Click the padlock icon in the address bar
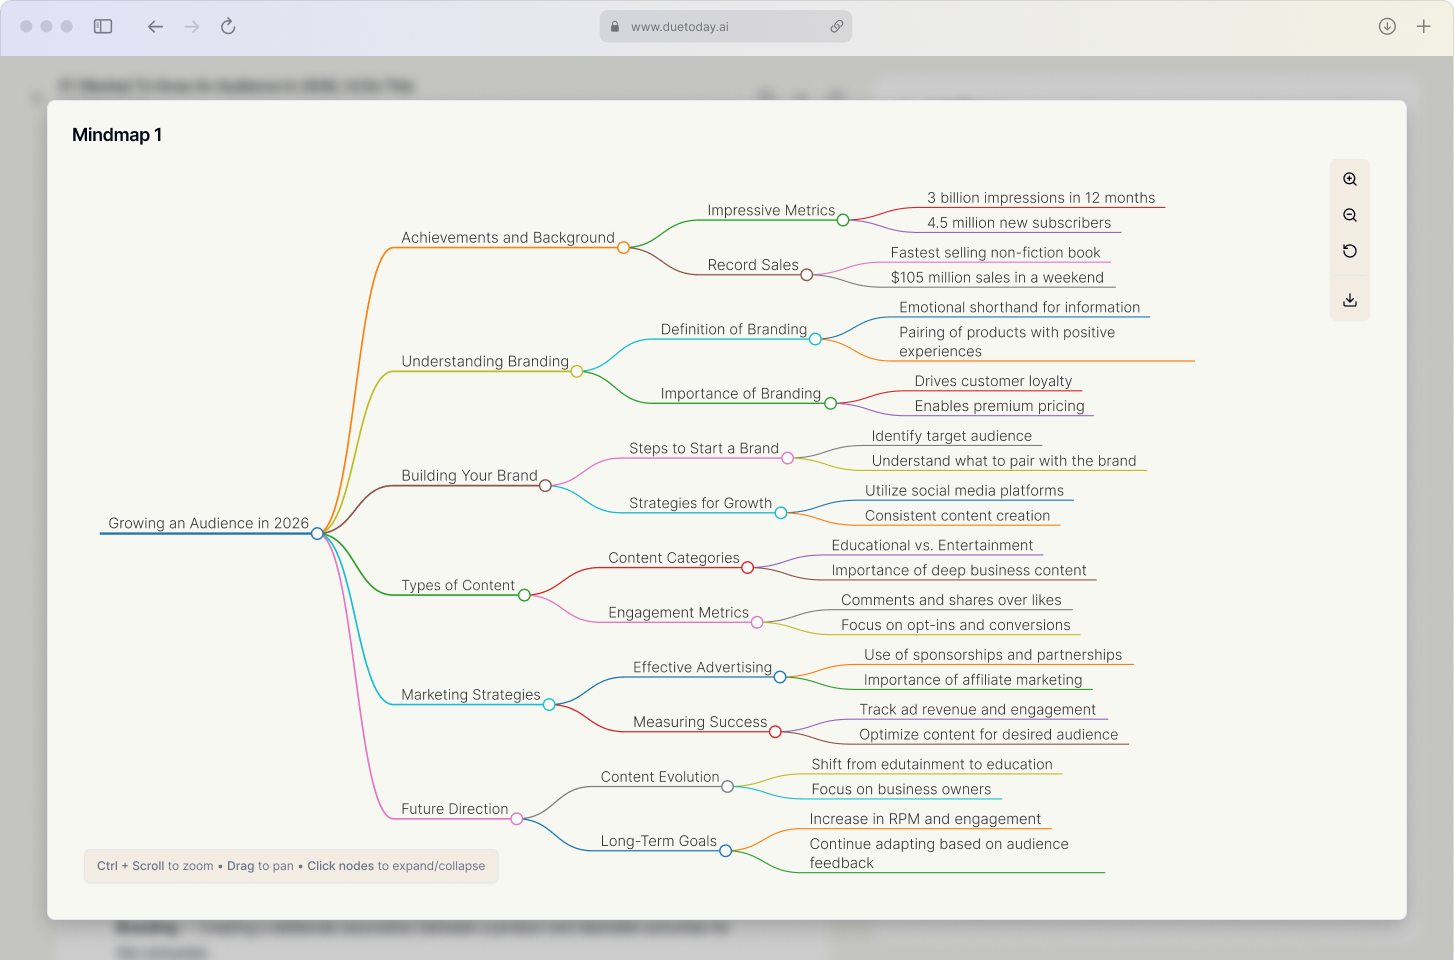Image resolution: width=1454 pixels, height=960 pixels. pyautogui.click(x=614, y=27)
